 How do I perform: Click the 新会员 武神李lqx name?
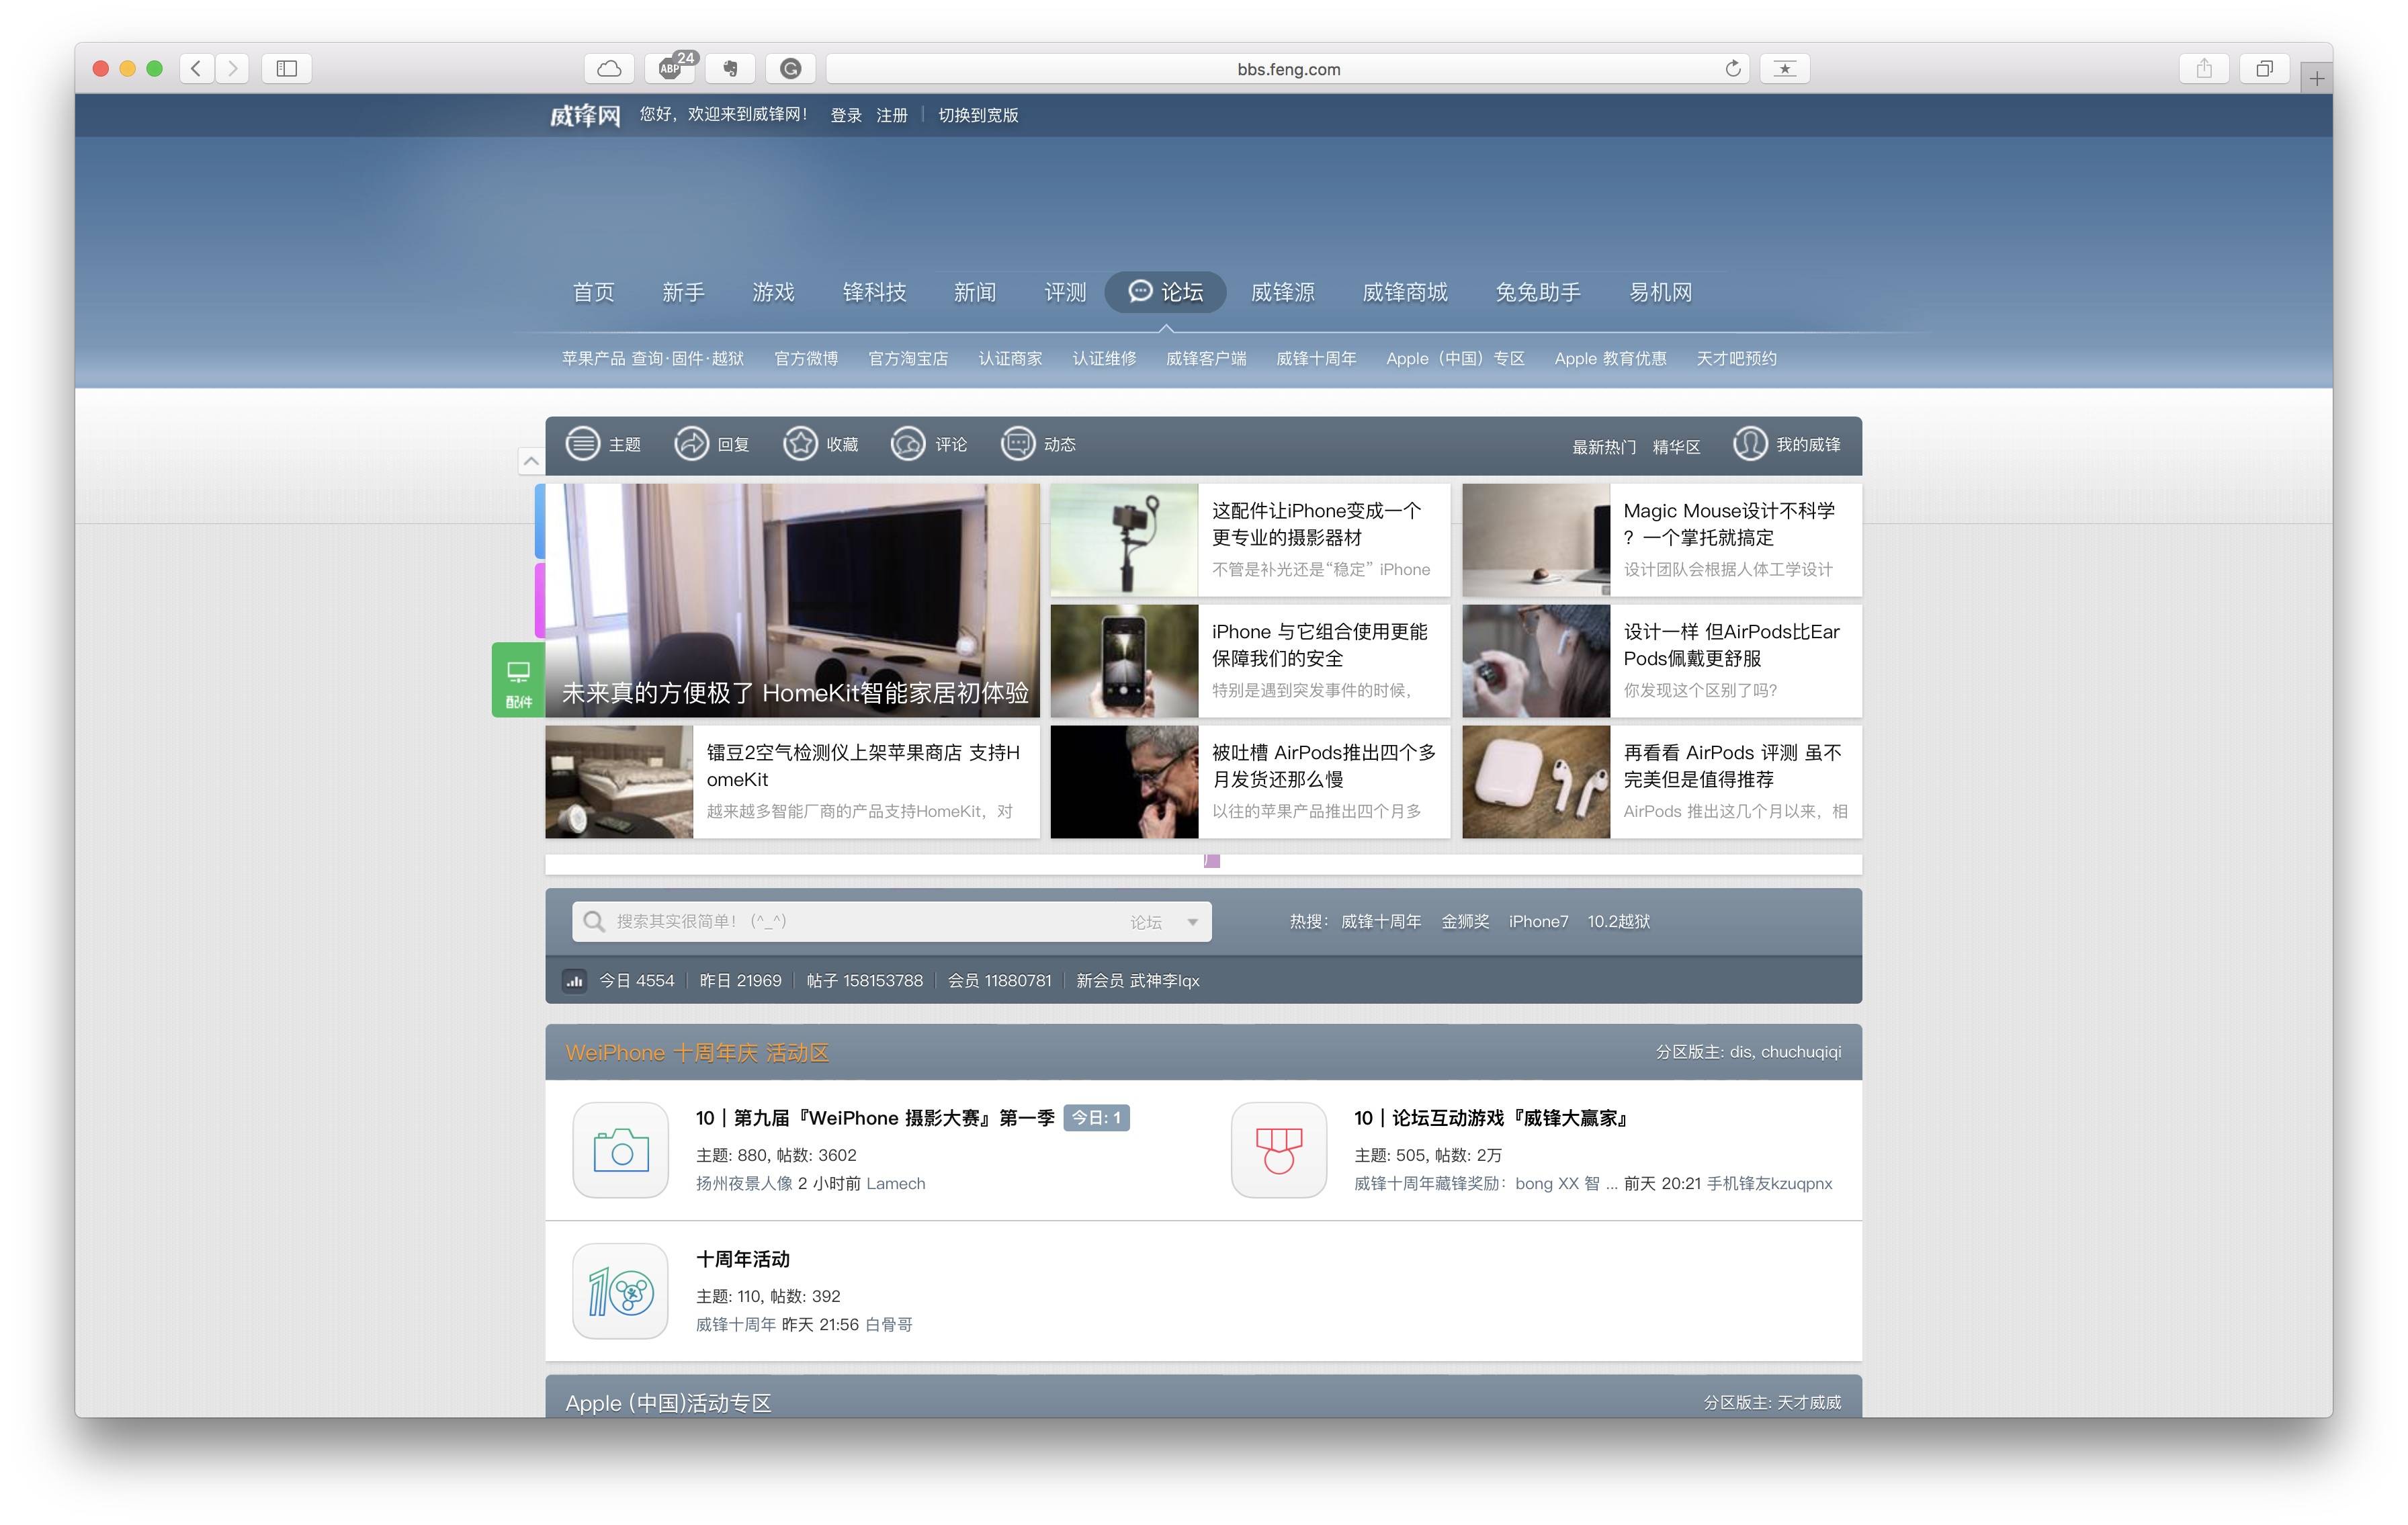(x=1164, y=981)
